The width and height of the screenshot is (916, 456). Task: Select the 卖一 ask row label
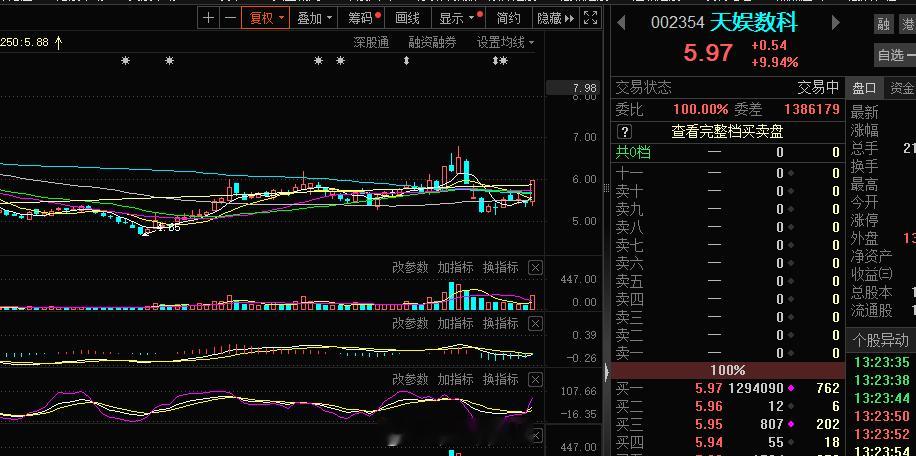630,353
